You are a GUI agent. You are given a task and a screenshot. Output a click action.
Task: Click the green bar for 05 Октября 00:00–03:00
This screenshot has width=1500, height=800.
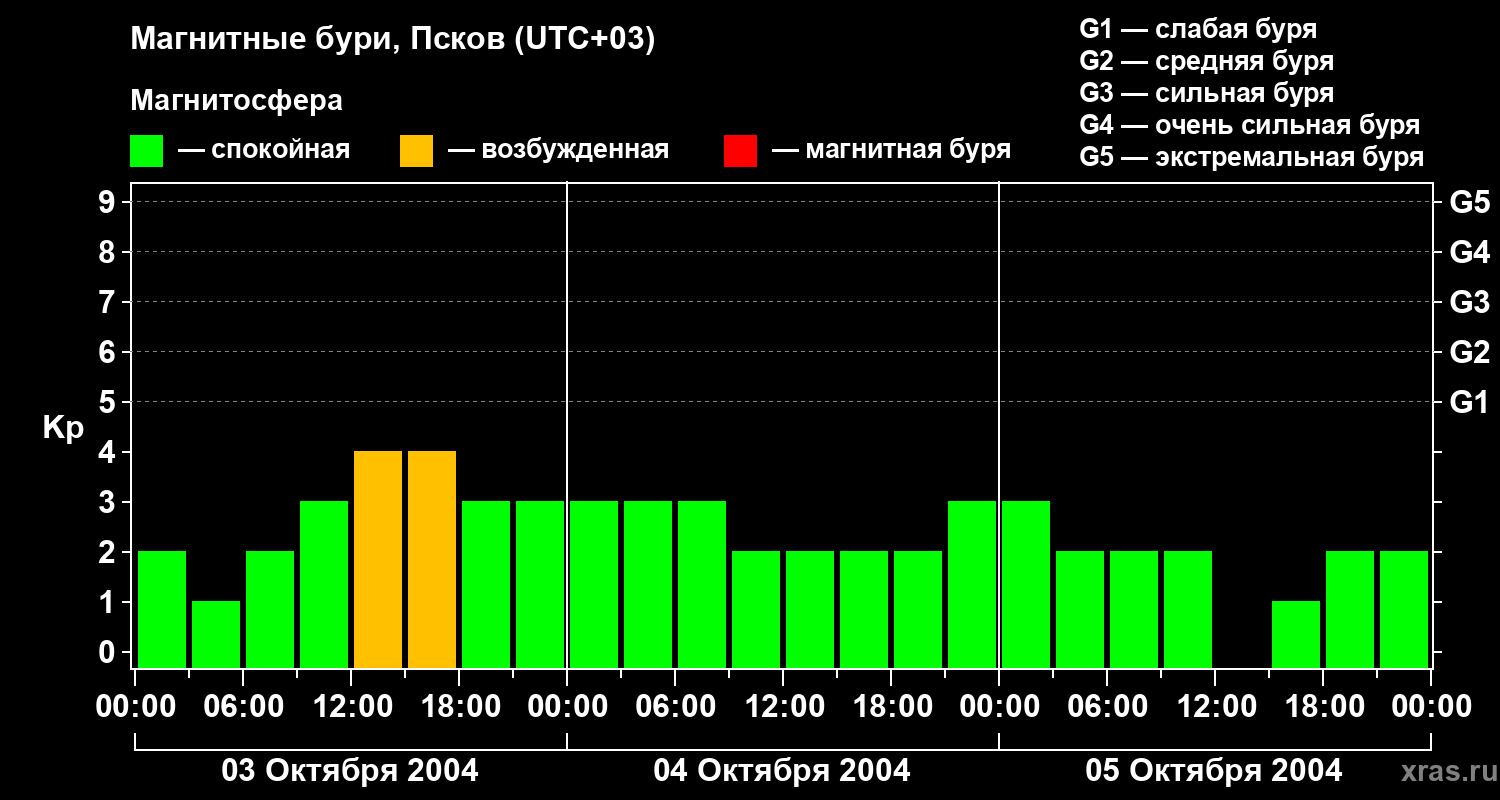pyautogui.click(x=1026, y=584)
